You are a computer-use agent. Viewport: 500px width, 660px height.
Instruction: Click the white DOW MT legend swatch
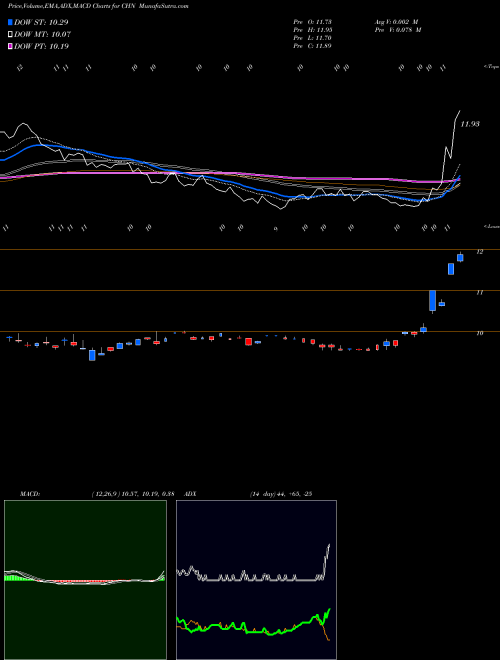tap(10, 35)
